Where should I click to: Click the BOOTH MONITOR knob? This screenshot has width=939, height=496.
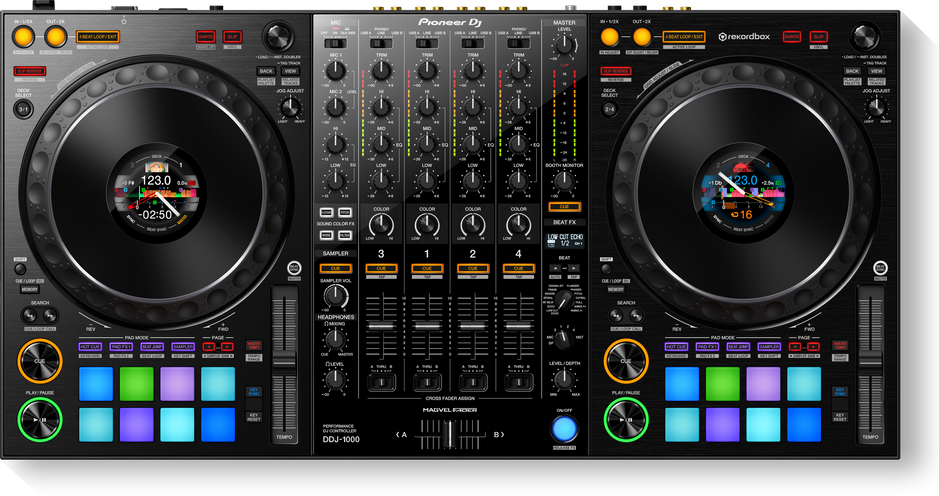click(564, 181)
